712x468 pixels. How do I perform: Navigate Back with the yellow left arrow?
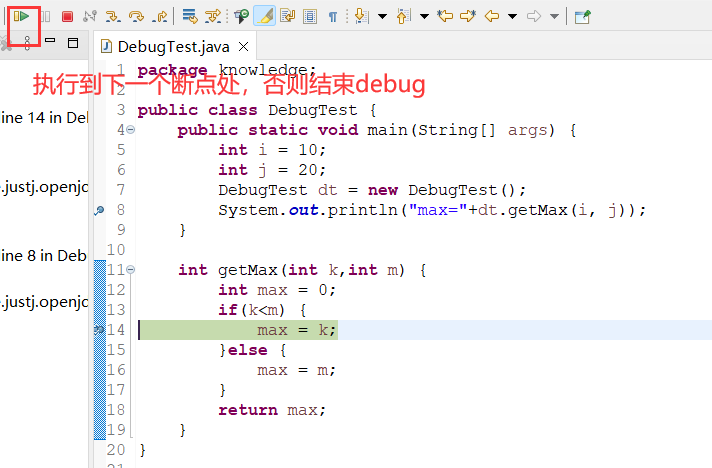pos(492,17)
